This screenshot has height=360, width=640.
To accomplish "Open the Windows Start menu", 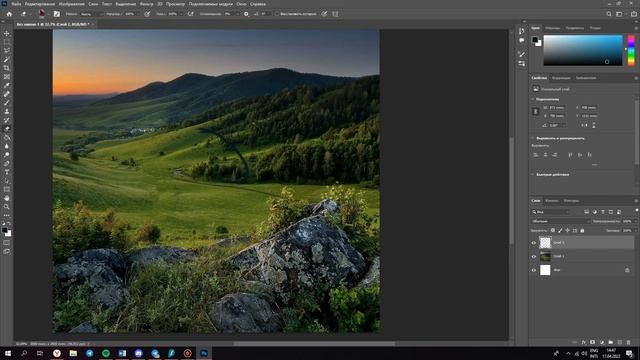I will pyautogui.click(x=8, y=353).
